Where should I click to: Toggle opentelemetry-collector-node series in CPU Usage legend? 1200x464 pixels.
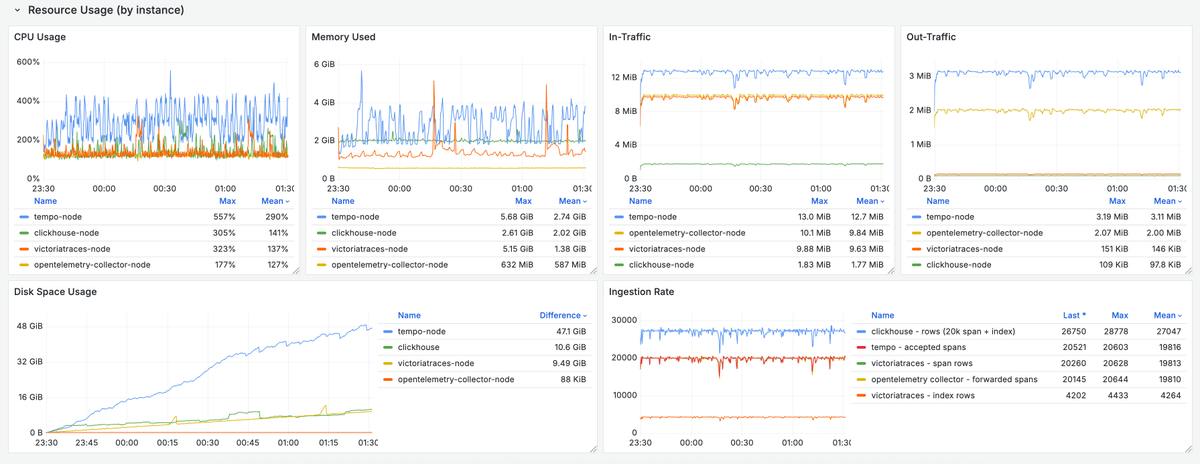[x=92, y=265]
